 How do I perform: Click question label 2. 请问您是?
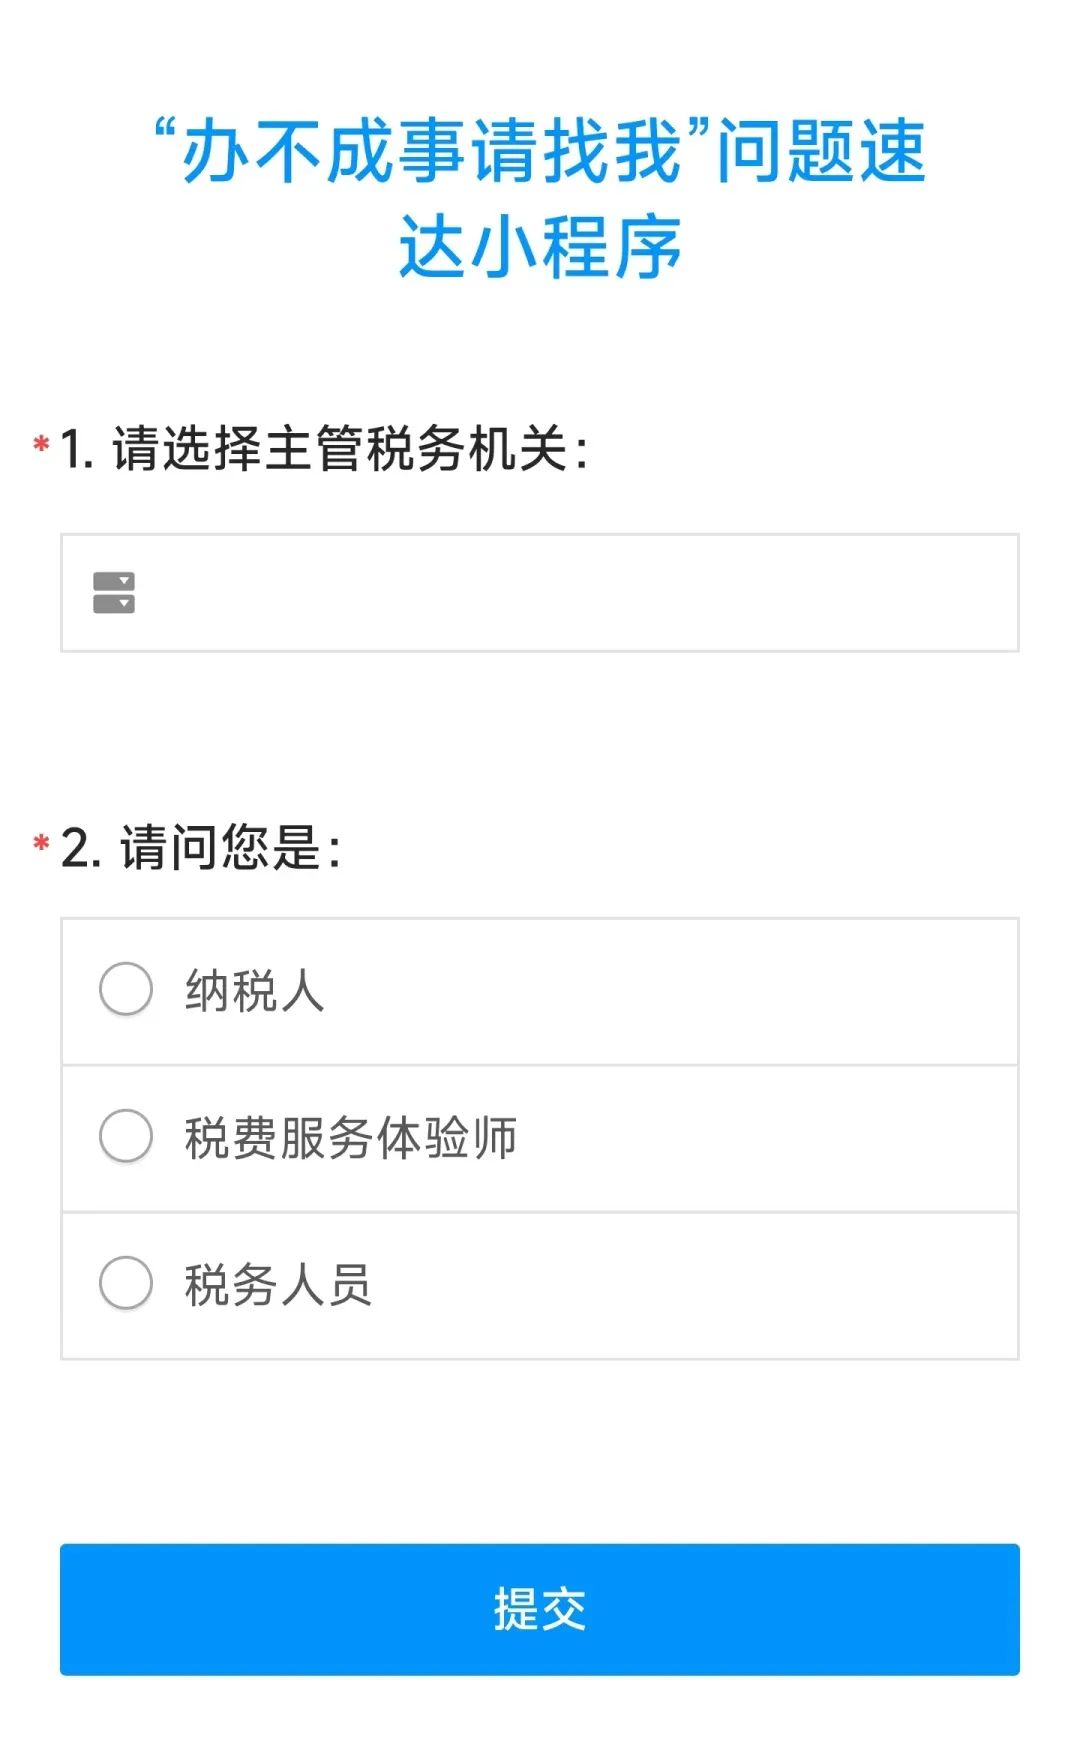click(201, 848)
